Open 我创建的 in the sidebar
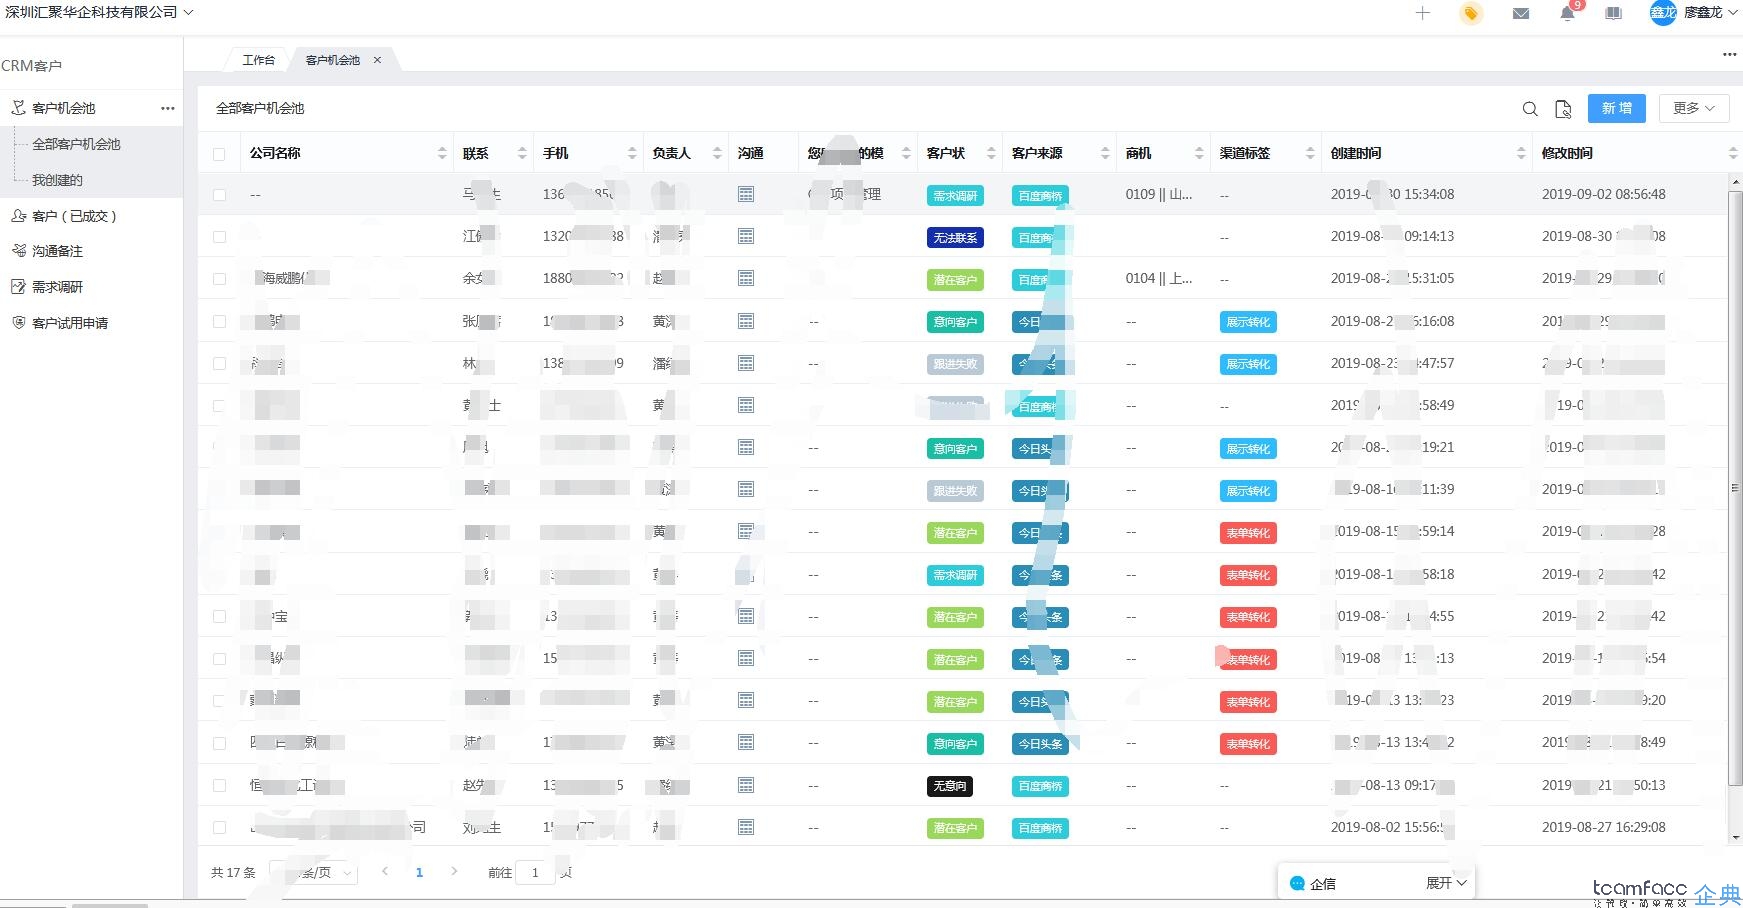This screenshot has height=908, width=1743. 57,180
